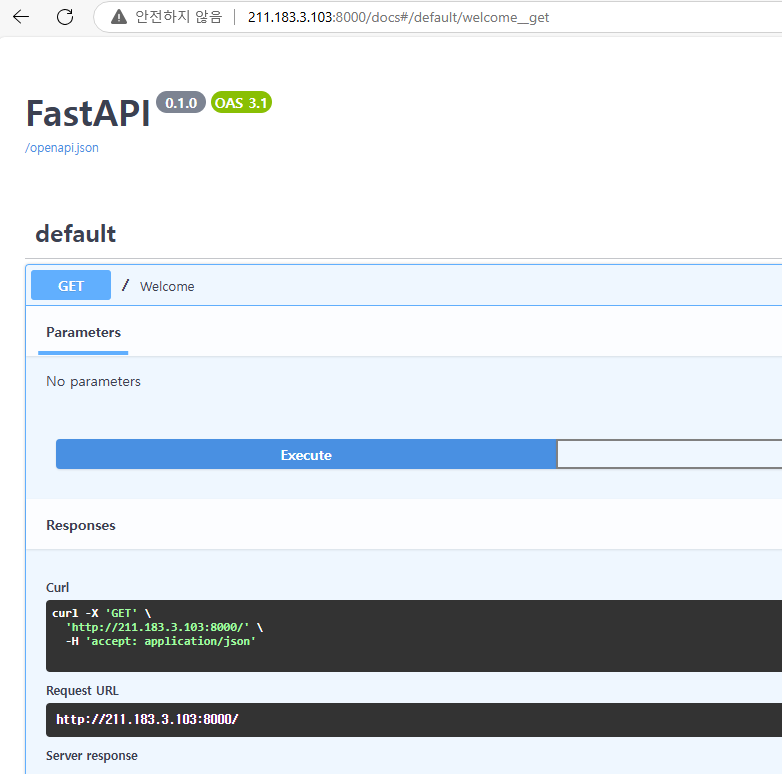Viewport: 782px width, 774px height.
Task: Click the not-secure warning triangle icon
Action: [x=119, y=17]
